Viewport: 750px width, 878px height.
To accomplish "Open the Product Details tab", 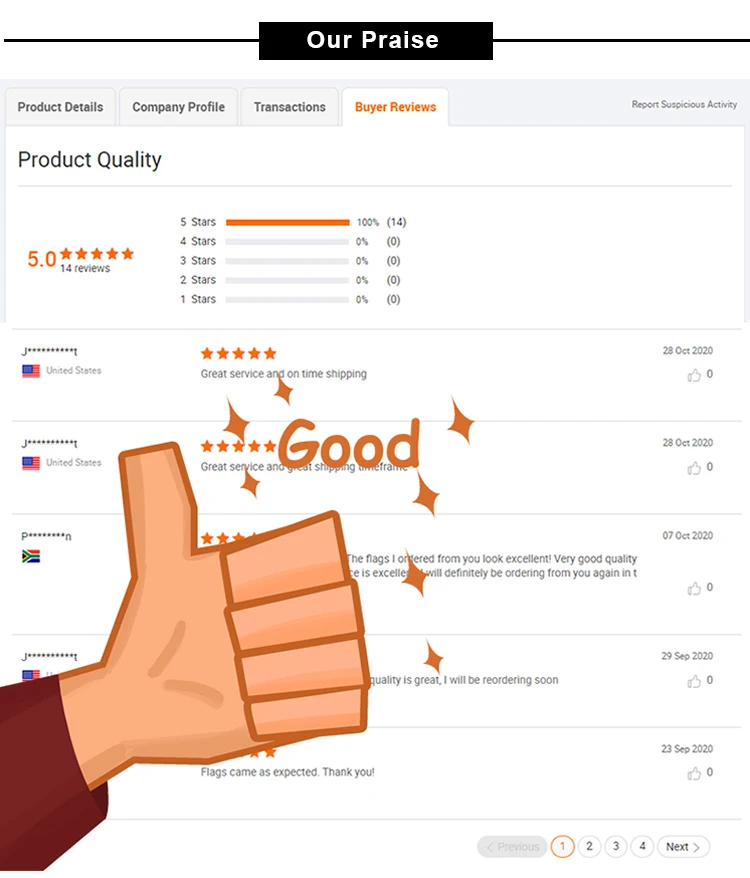I will pyautogui.click(x=60, y=107).
